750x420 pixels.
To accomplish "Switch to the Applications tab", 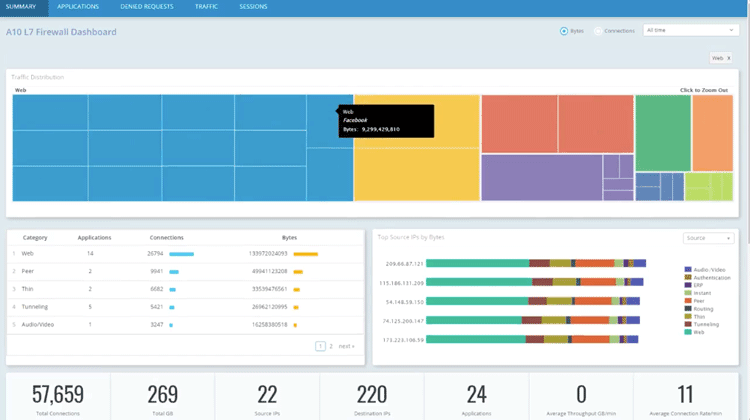I will tap(78, 7).
